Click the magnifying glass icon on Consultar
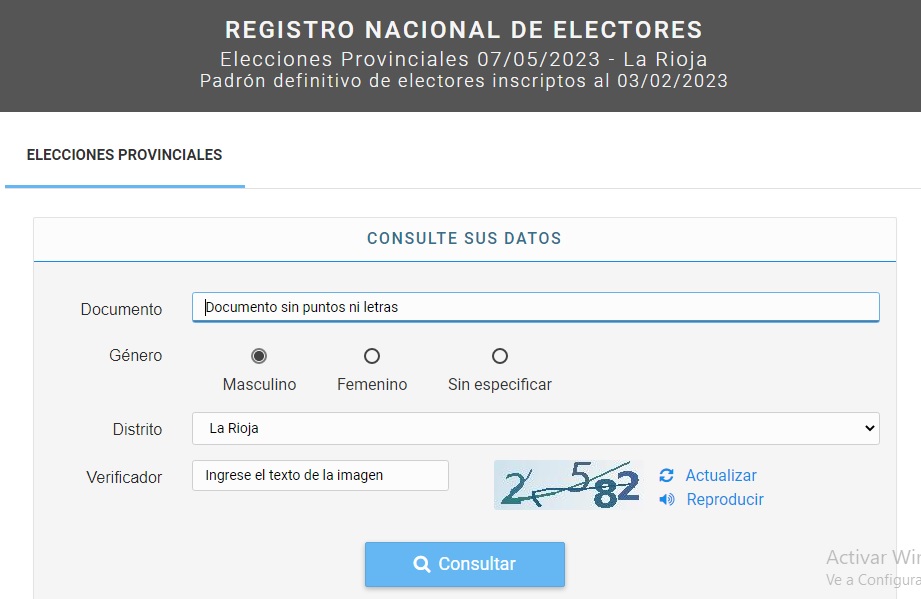This screenshot has width=921, height=599. click(x=422, y=564)
